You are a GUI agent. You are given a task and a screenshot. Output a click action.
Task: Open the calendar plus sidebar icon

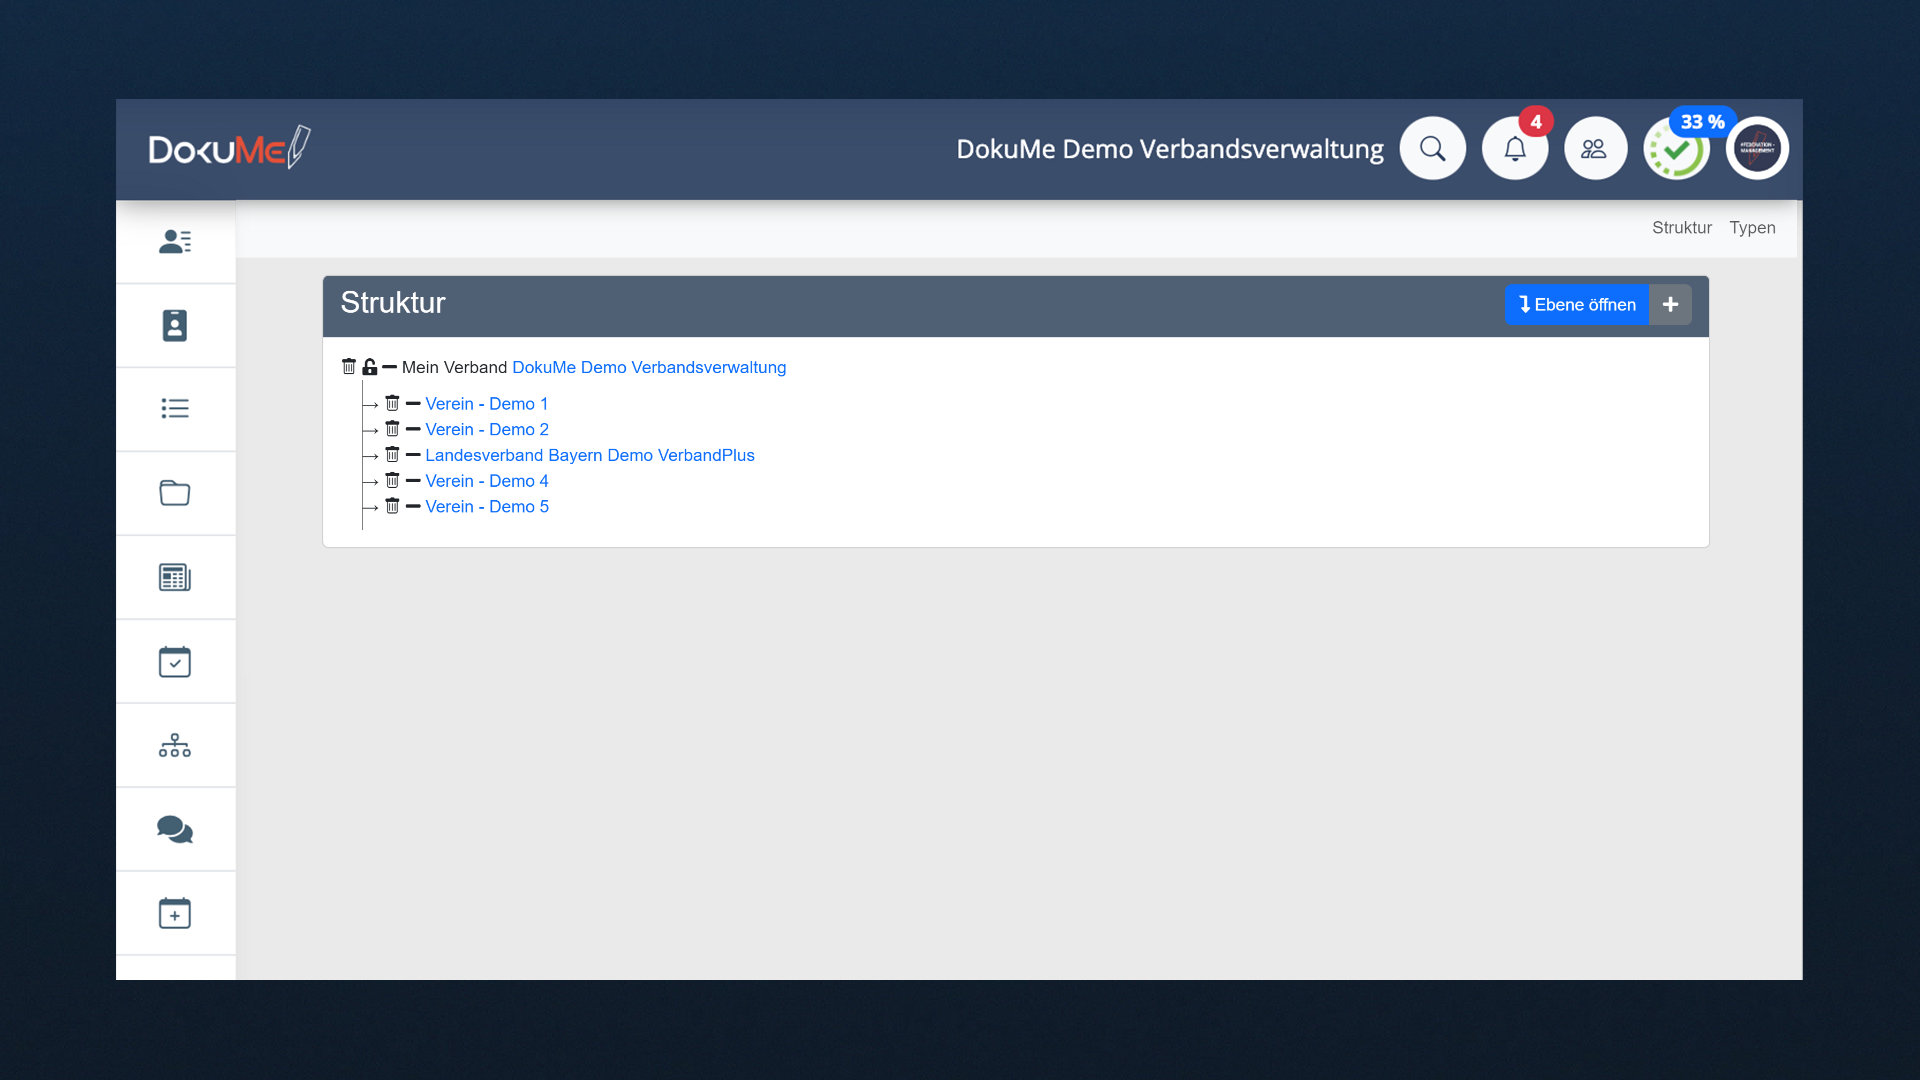(x=175, y=912)
